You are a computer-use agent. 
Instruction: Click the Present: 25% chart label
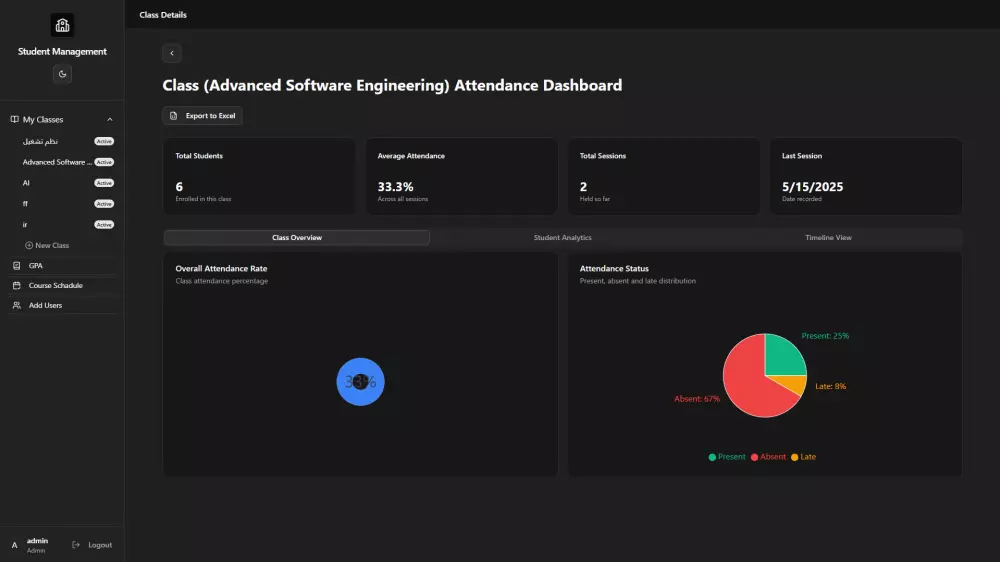[x=825, y=336]
